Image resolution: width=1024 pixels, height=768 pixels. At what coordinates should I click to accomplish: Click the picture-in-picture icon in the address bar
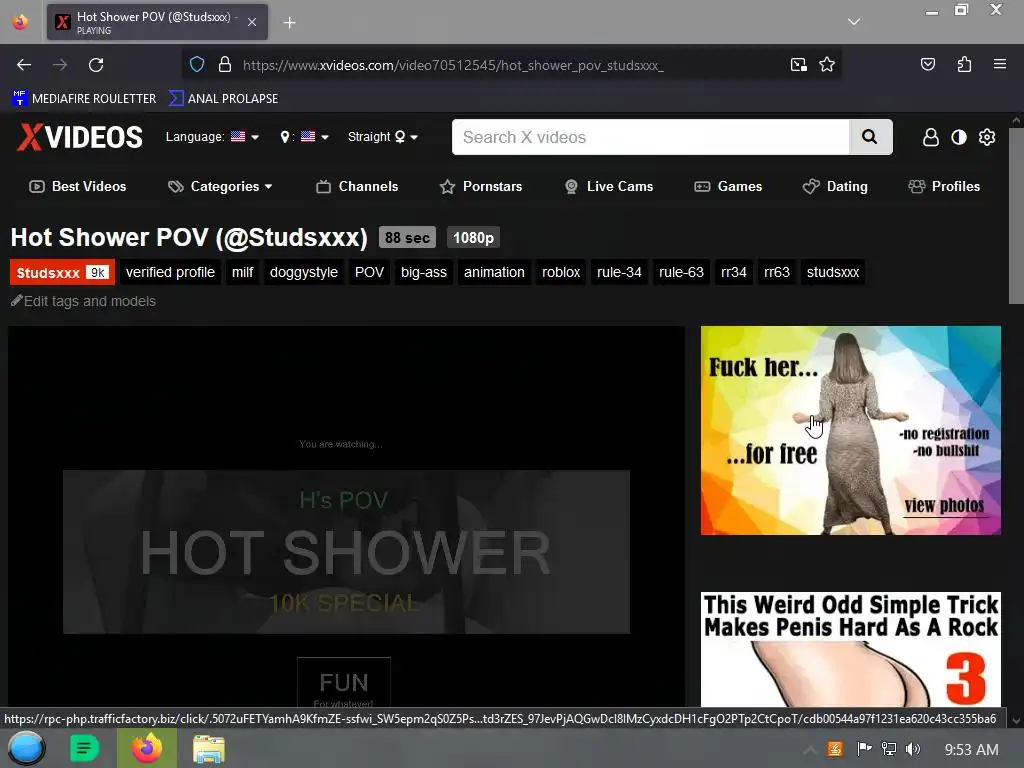(x=799, y=64)
